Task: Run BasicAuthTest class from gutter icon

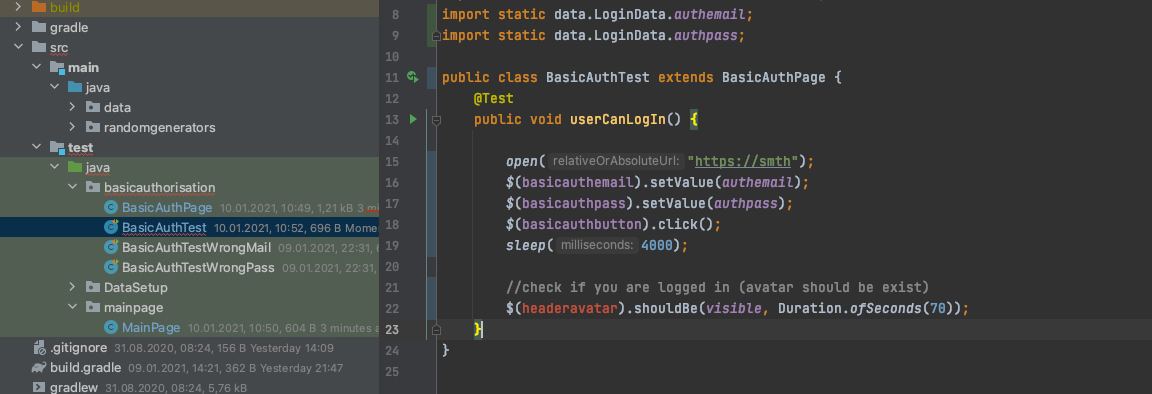Action: pyautogui.click(x=412, y=76)
